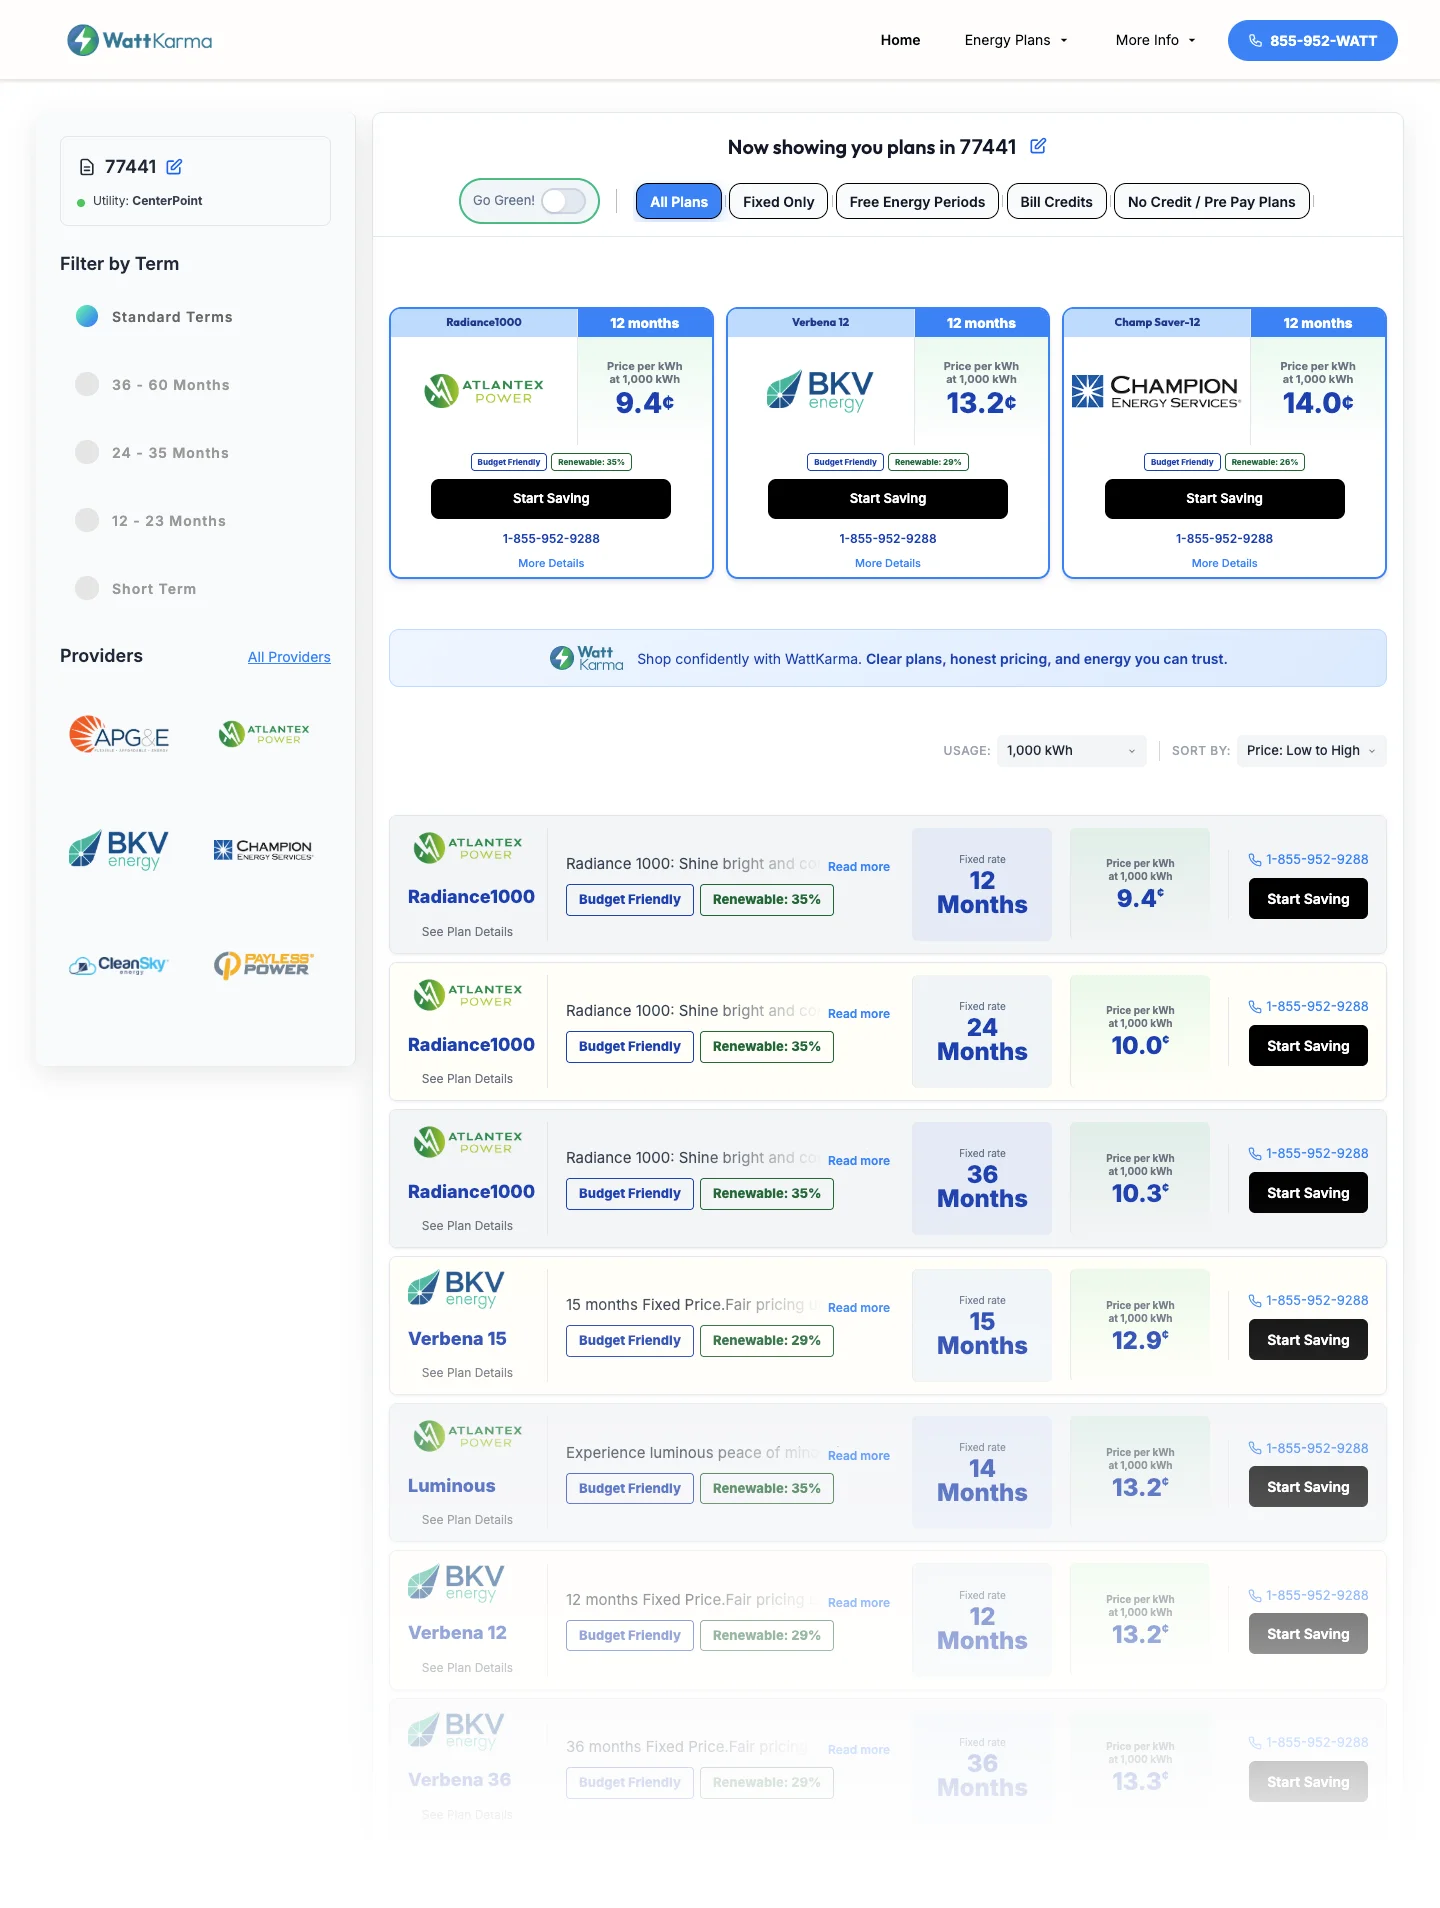Click 'Utility: CenterPoint' text in sidebar
The image size is (1440, 1908).
pyautogui.click(x=147, y=201)
